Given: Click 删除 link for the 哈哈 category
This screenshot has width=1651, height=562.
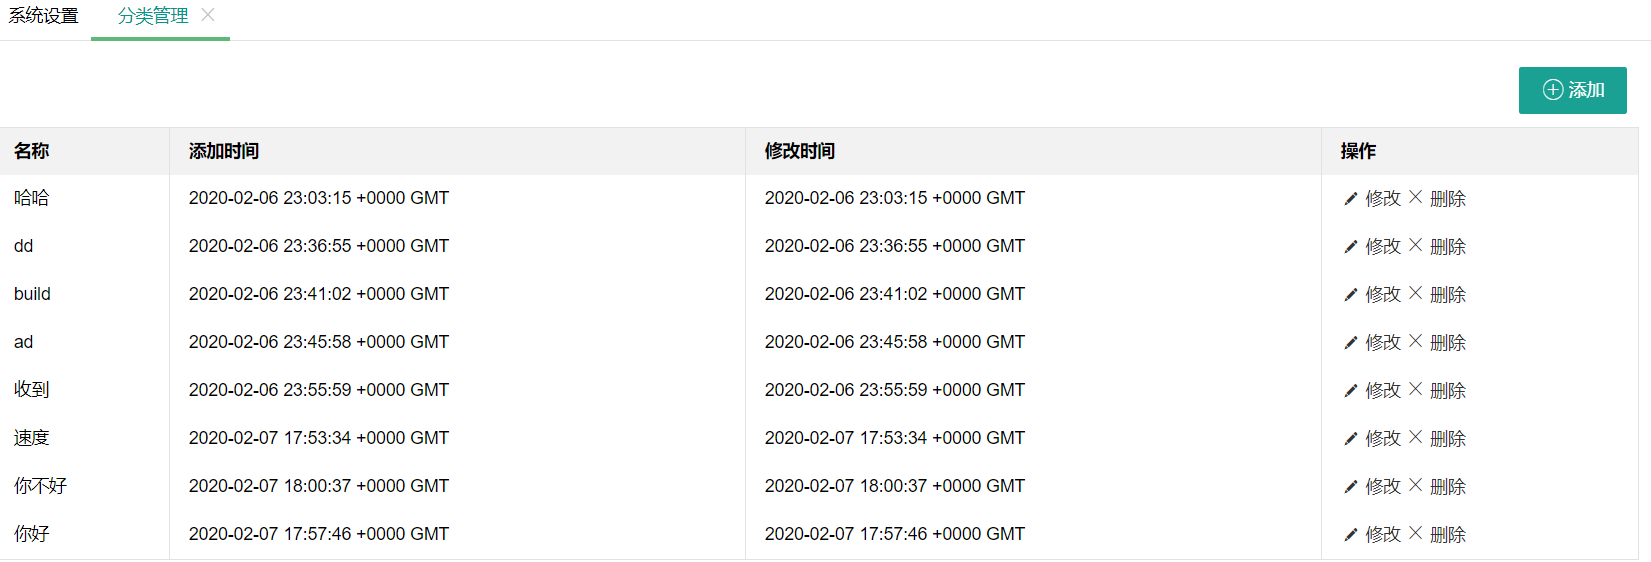Looking at the screenshot, I should pos(1448,199).
